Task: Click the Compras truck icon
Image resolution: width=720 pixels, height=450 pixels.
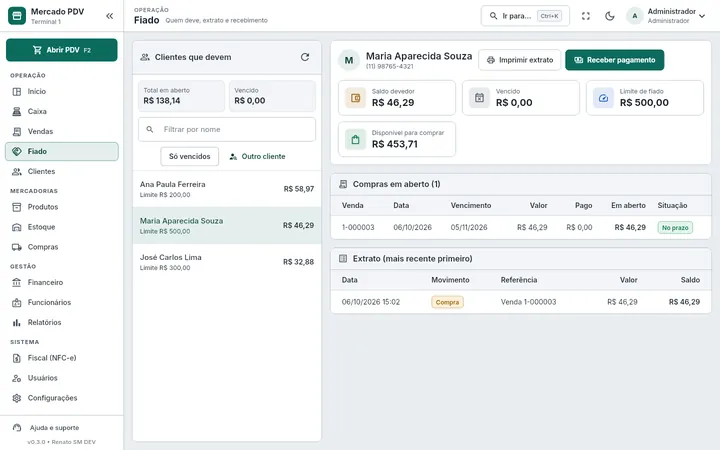Action: (17, 247)
